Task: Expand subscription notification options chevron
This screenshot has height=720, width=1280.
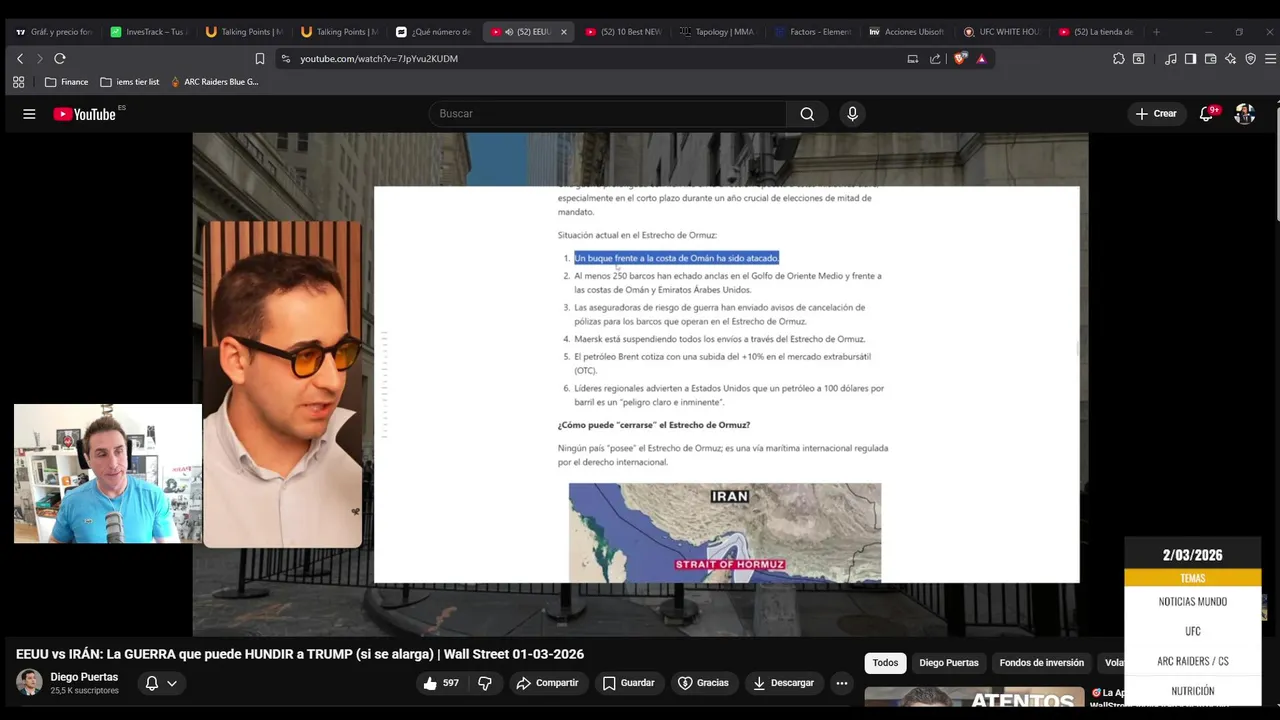Action: (172, 683)
